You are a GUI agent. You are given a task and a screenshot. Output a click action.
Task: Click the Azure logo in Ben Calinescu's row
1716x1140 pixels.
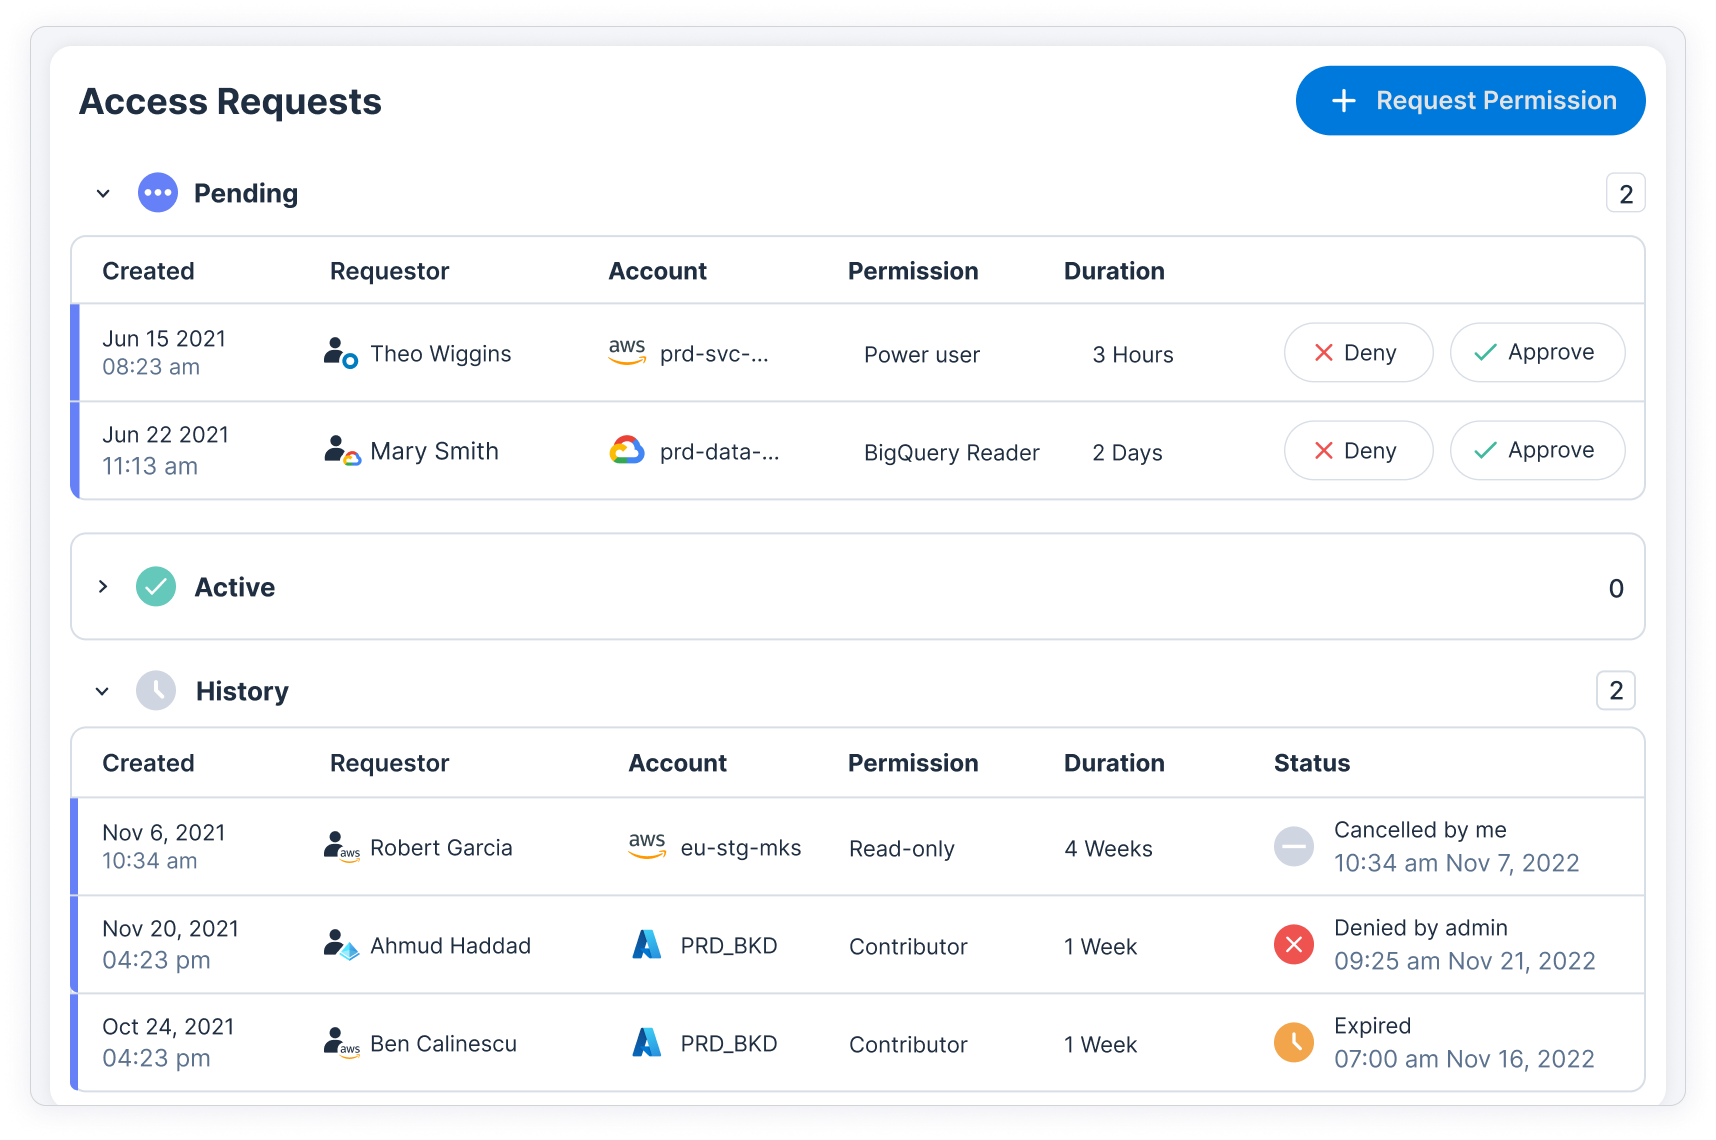tap(647, 1042)
